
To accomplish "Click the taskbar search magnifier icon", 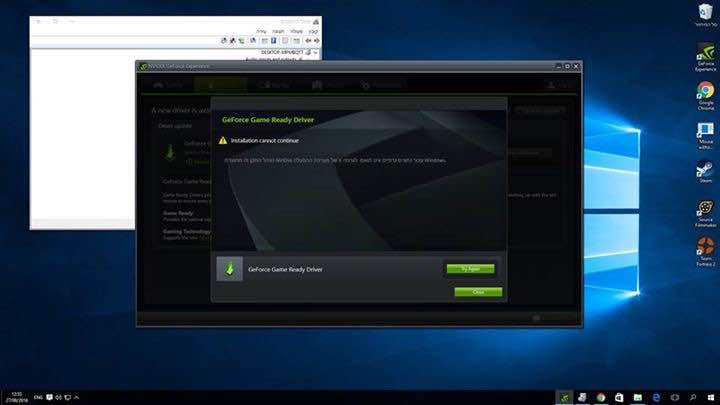I will pos(692,397).
